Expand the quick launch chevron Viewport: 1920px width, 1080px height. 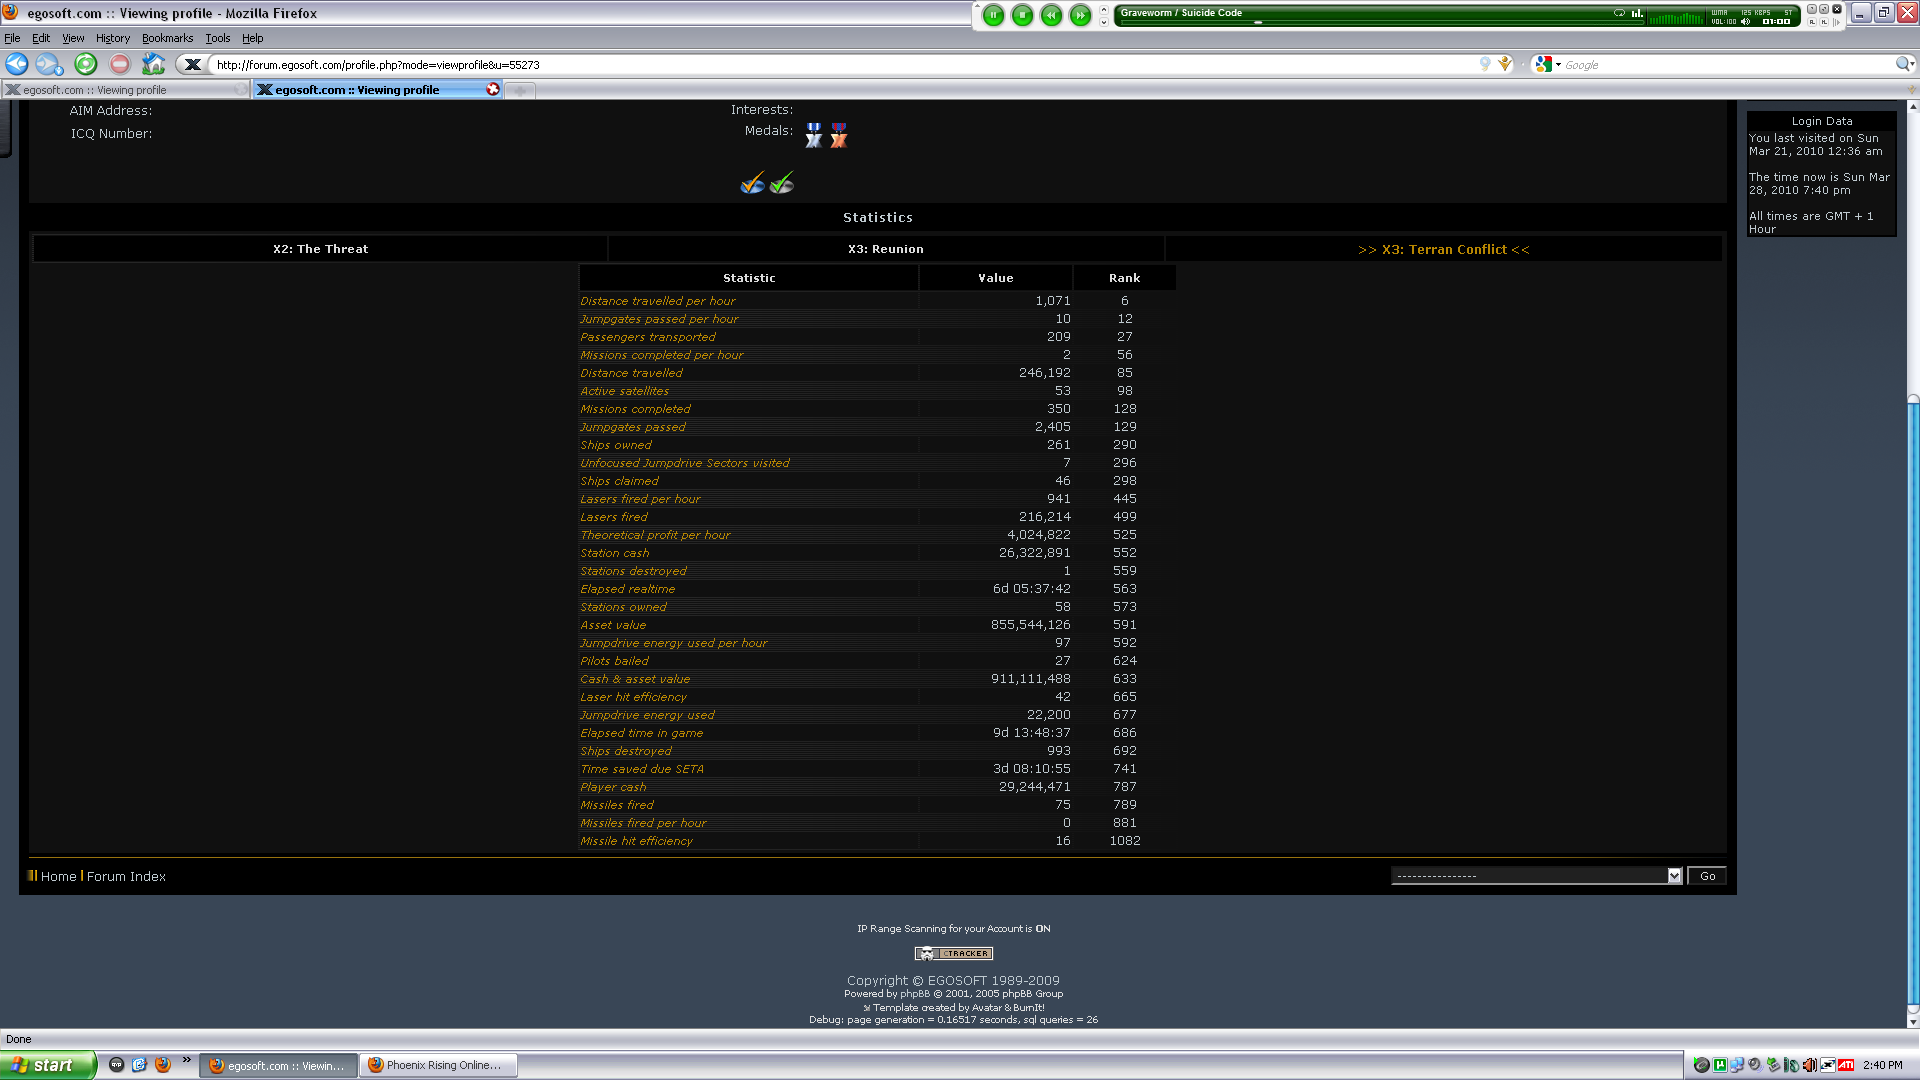[187, 1060]
